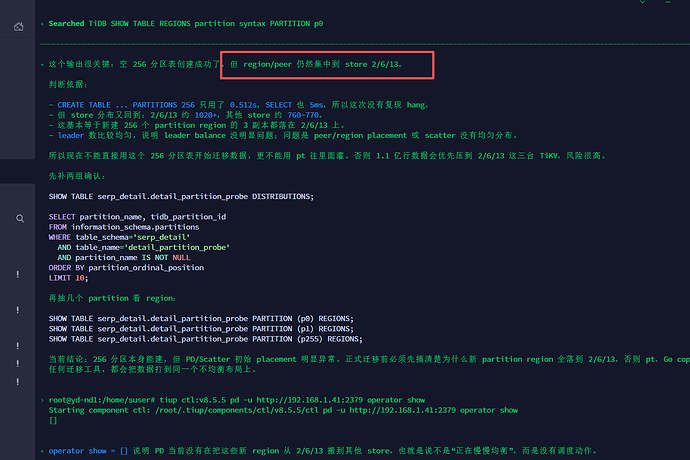Select the 'PARTITION (p255) REGIONS;' statement
Viewport: 690px width, 460px height.
pos(206,339)
